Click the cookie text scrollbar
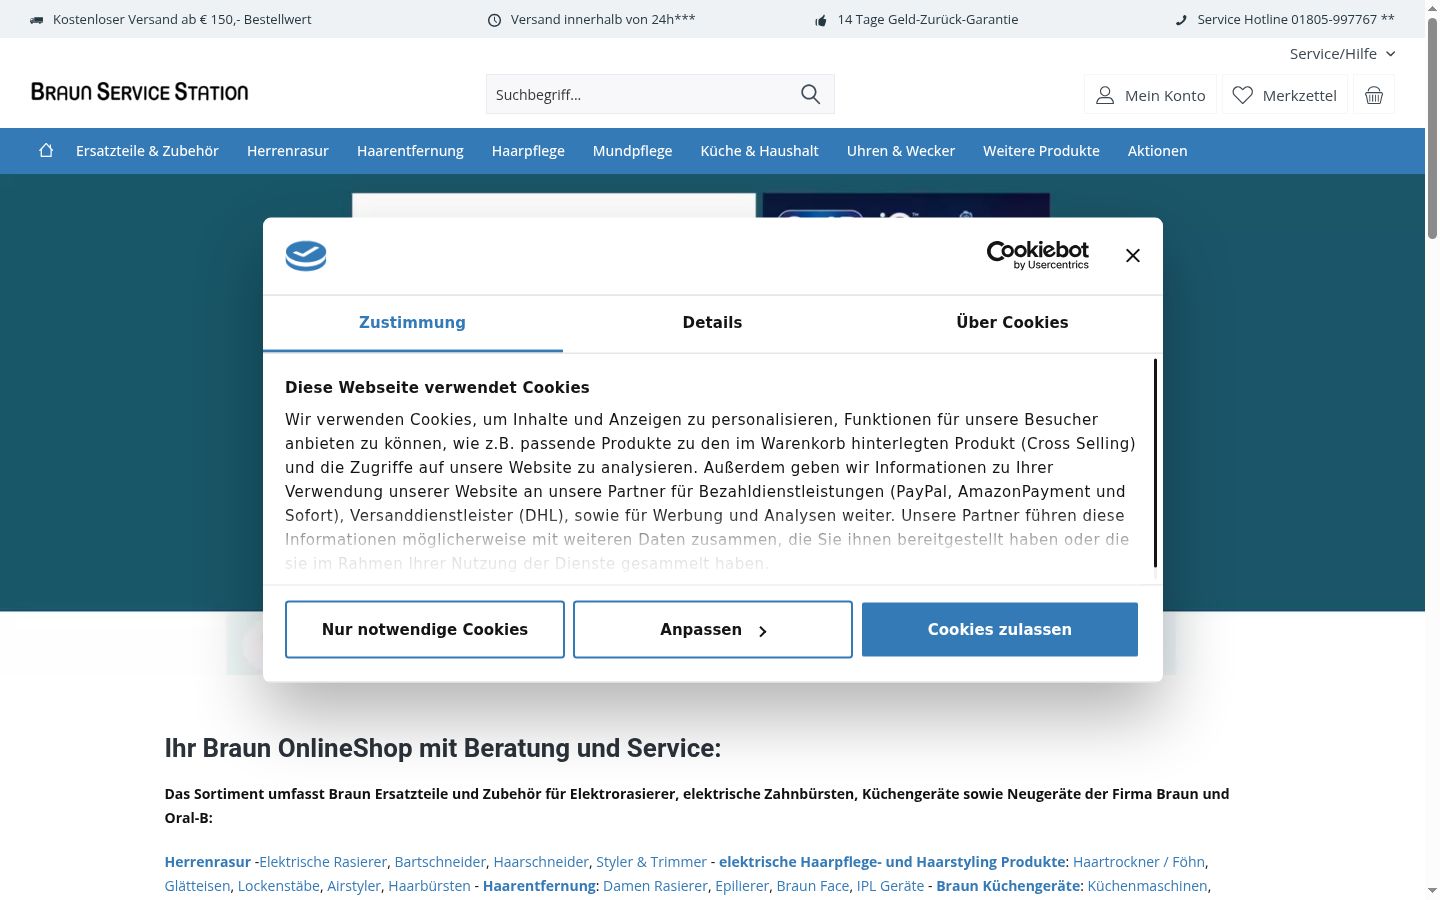The width and height of the screenshot is (1440, 900). pos(1155,464)
